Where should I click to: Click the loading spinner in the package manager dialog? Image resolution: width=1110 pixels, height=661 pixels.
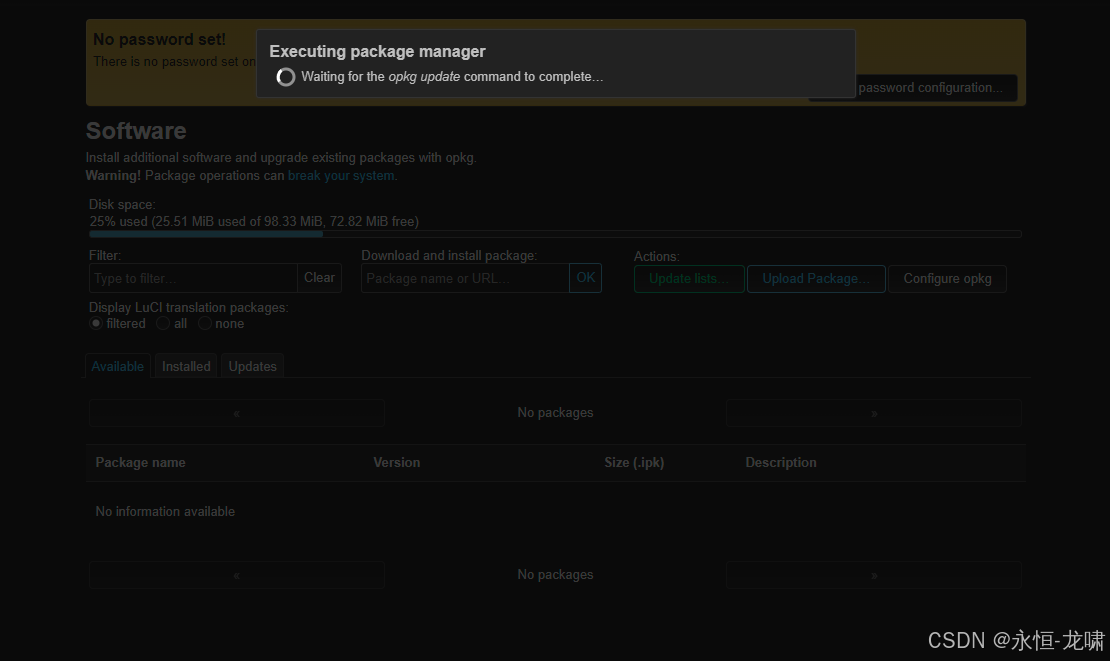tap(286, 77)
